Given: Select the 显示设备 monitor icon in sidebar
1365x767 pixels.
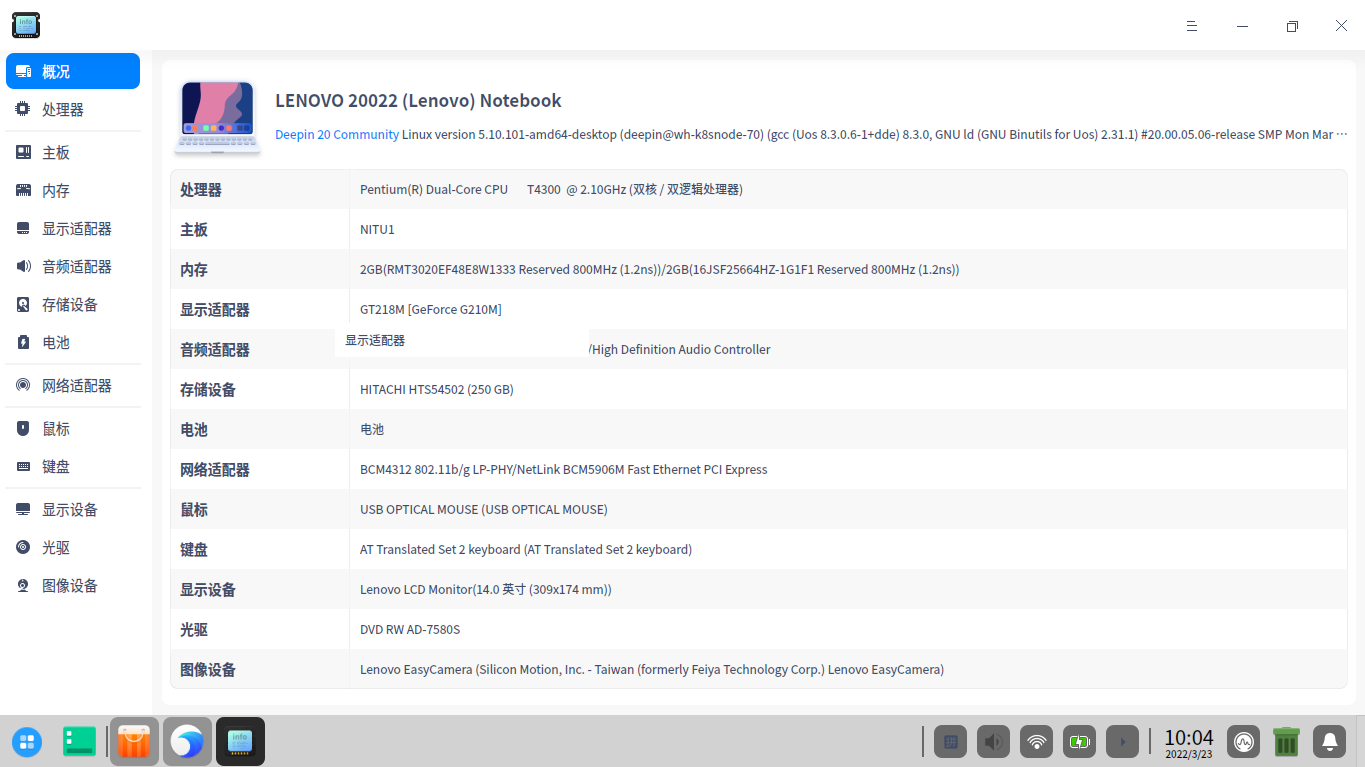Looking at the screenshot, I should [23, 509].
